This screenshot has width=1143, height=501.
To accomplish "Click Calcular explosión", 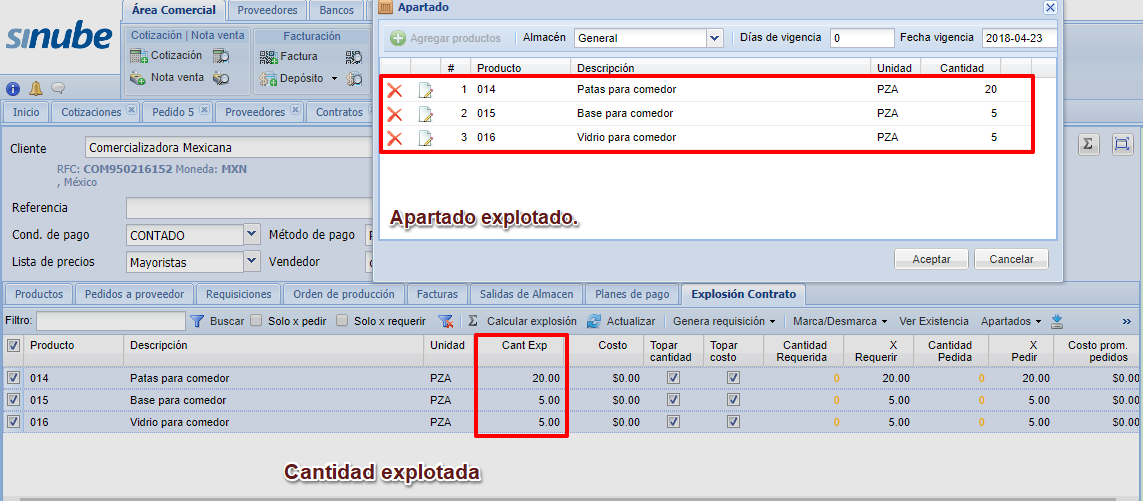I will pyautogui.click(x=522, y=321).
